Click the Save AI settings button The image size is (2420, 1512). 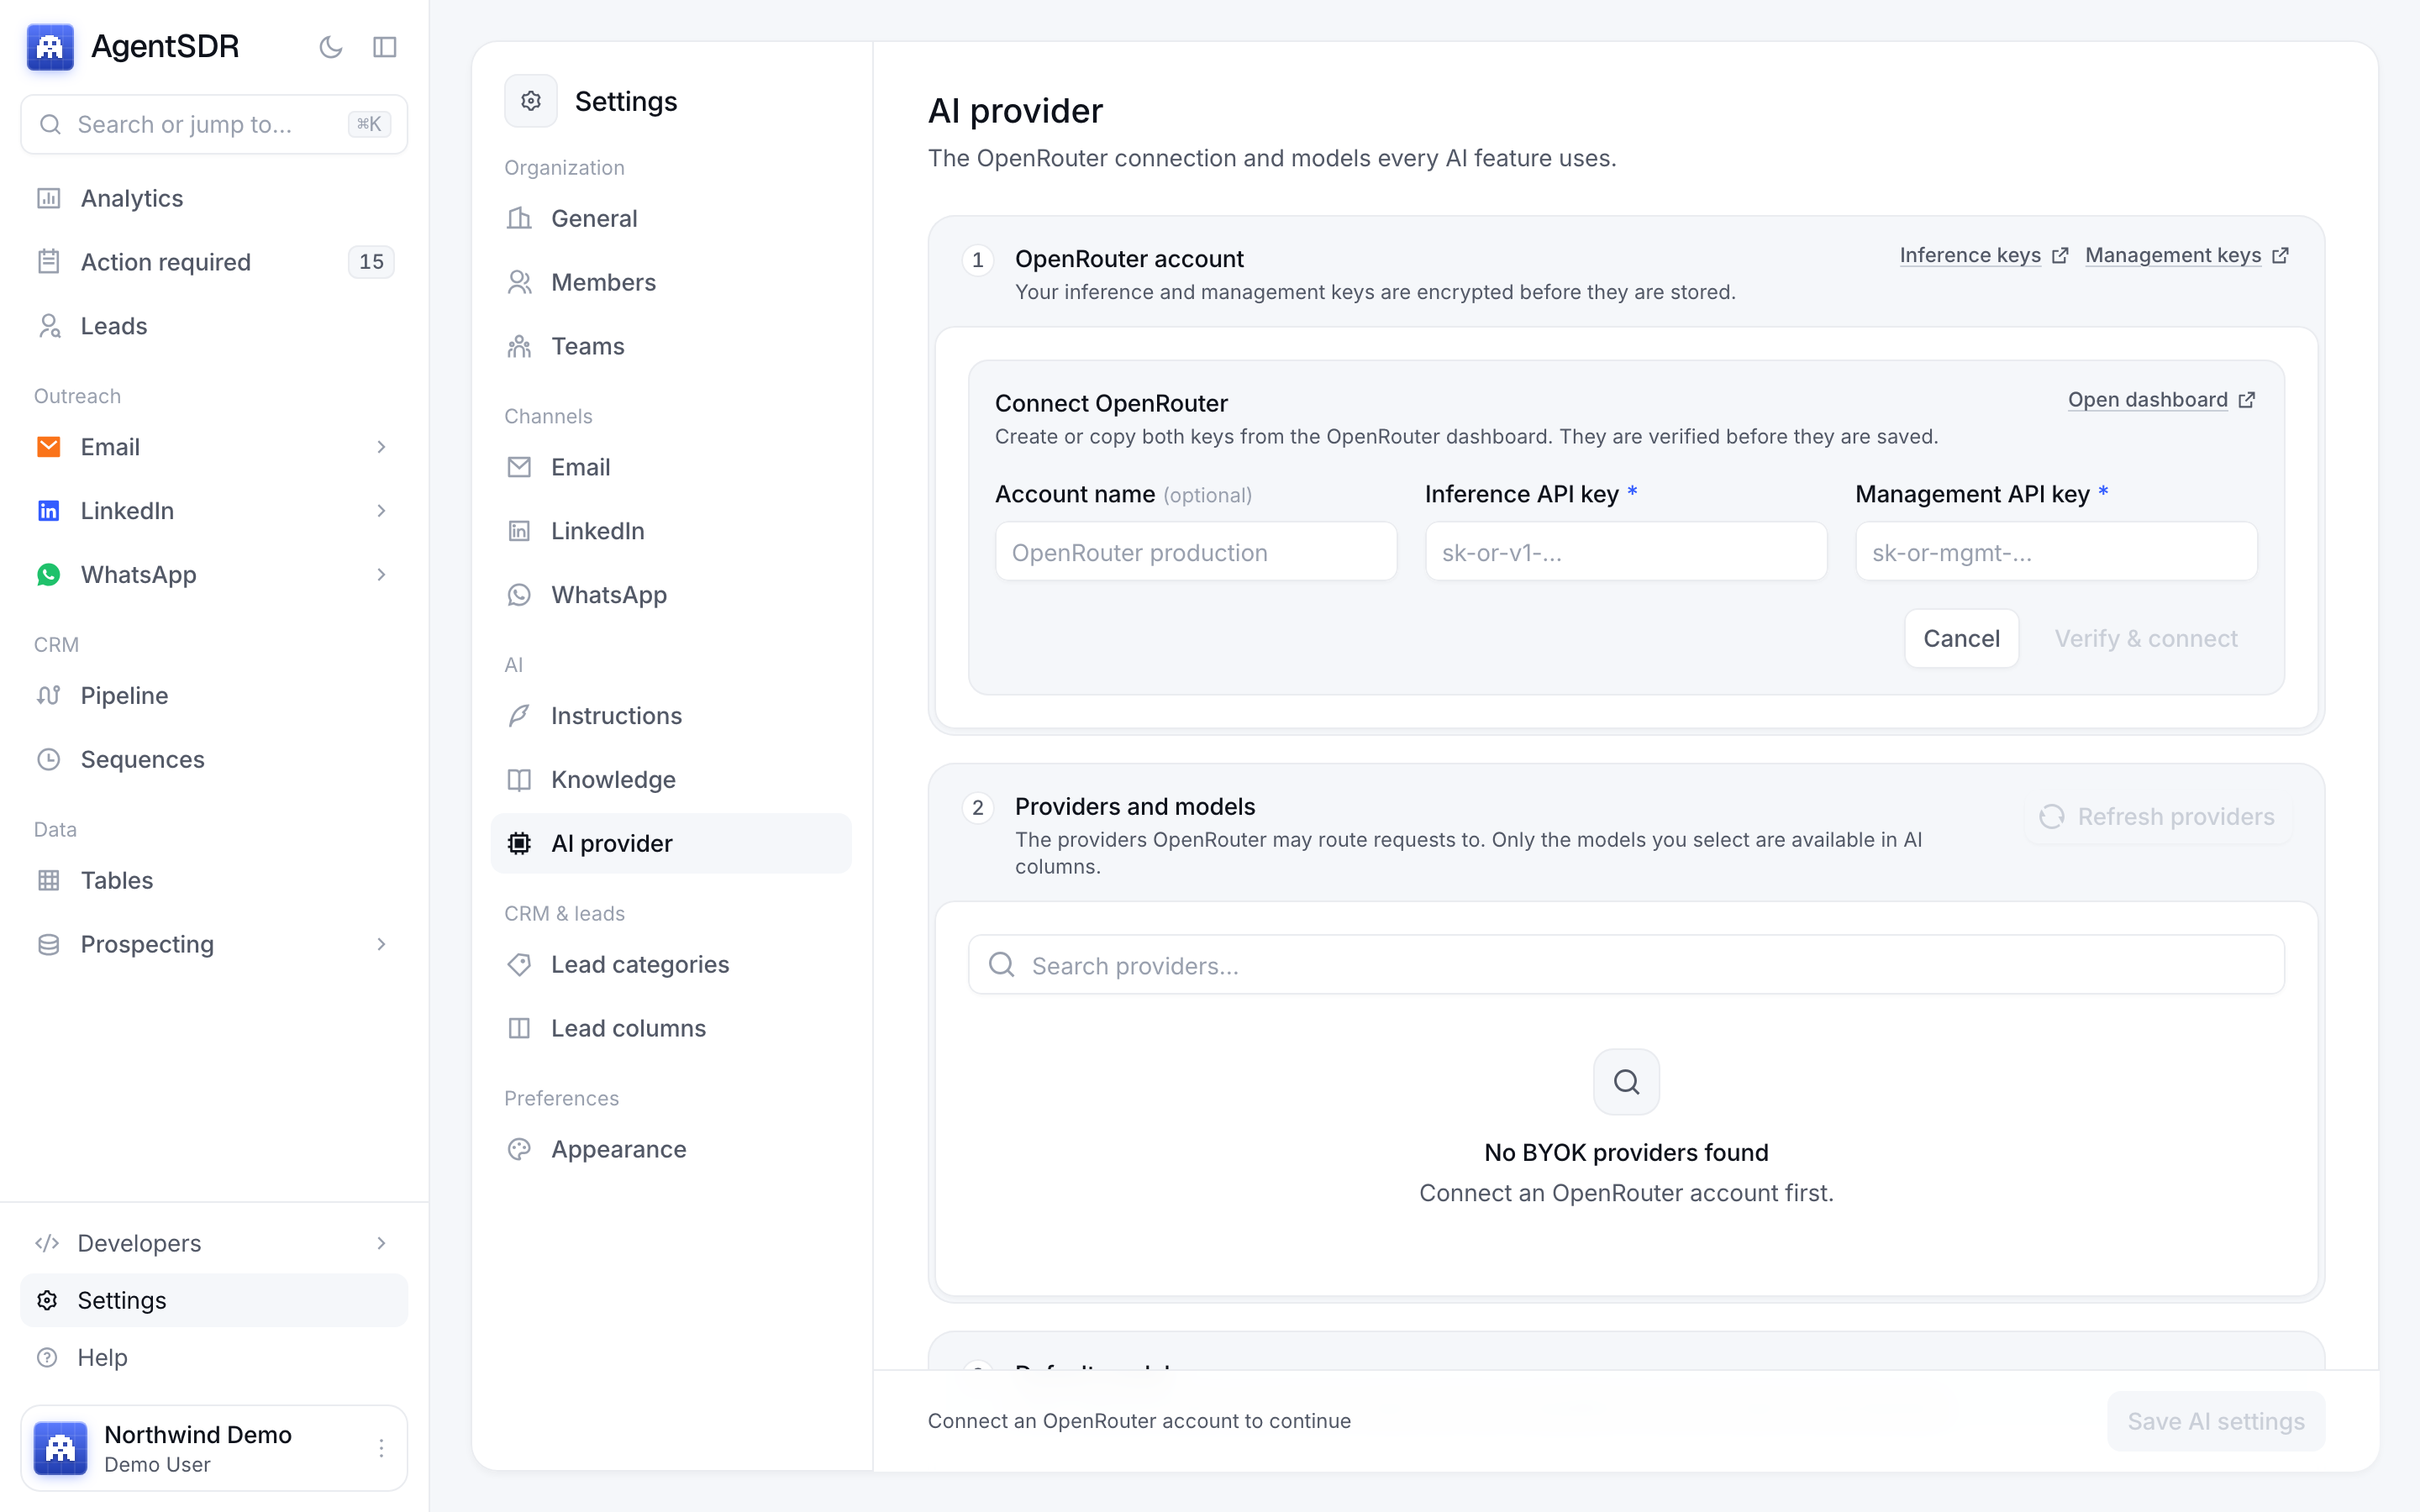(x=2216, y=1421)
